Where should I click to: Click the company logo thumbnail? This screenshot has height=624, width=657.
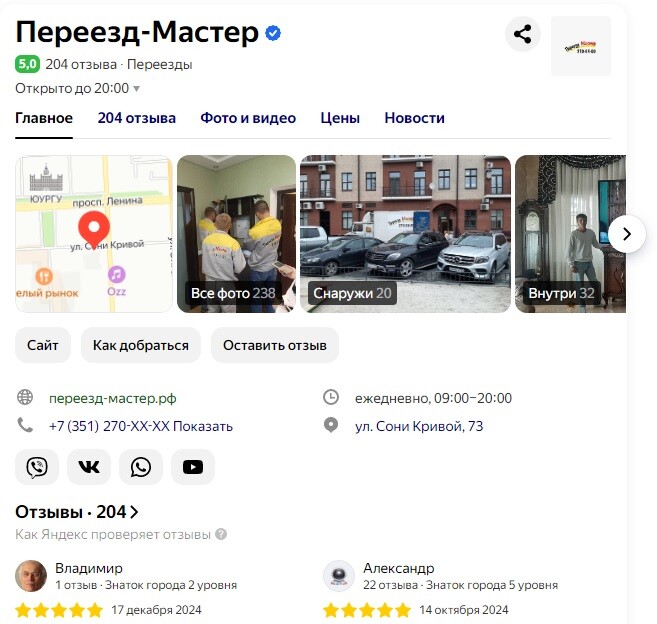click(x=581, y=46)
